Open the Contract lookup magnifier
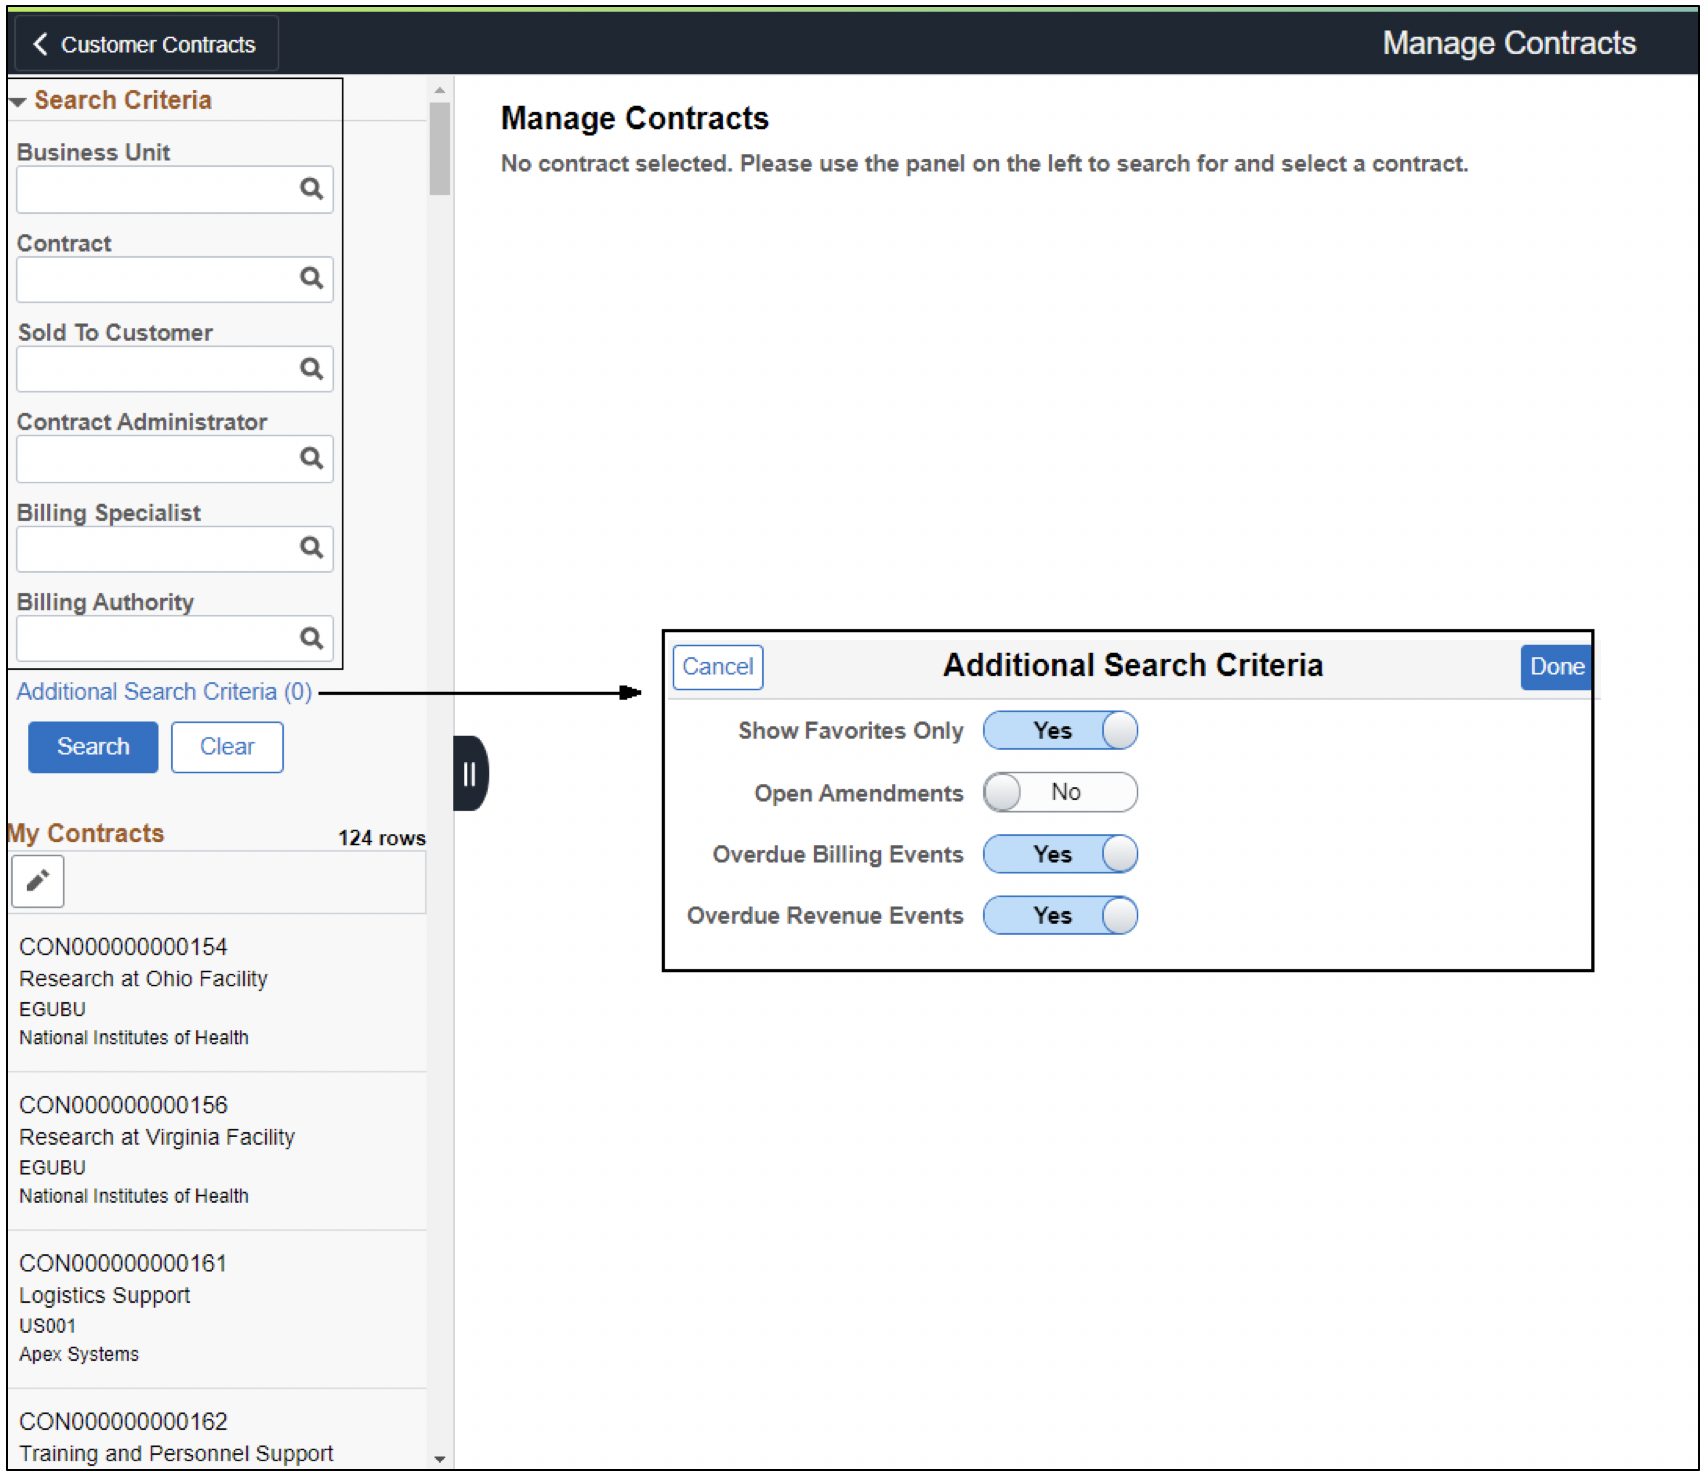 (311, 279)
